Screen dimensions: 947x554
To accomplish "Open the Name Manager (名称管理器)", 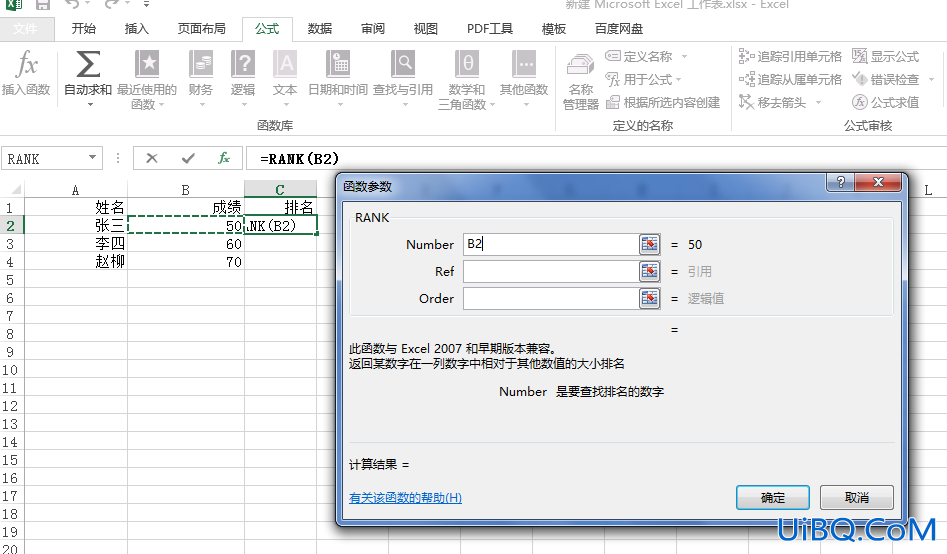I will point(580,82).
